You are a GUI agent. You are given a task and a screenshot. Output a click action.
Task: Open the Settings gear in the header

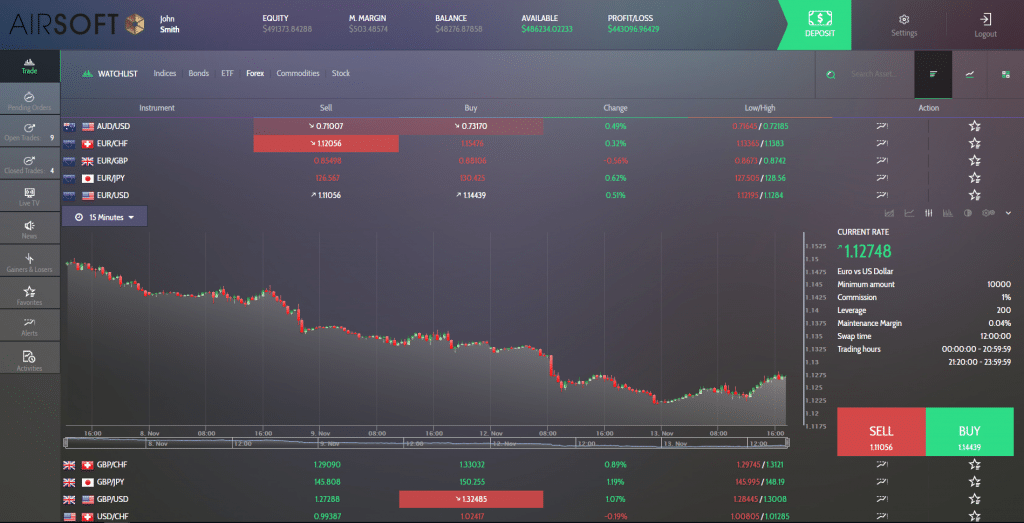[x=904, y=24]
